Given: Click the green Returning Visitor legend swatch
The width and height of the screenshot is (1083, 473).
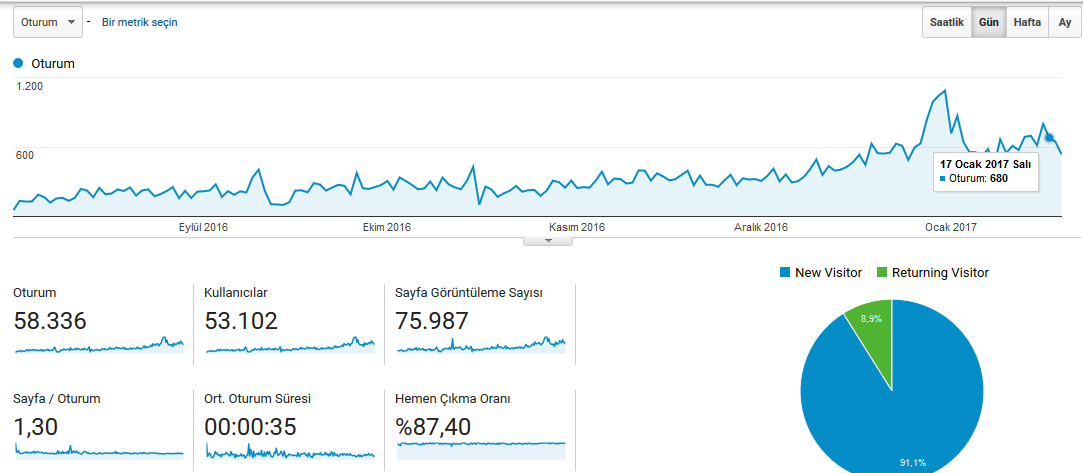Looking at the screenshot, I should pyautogui.click(x=881, y=273).
